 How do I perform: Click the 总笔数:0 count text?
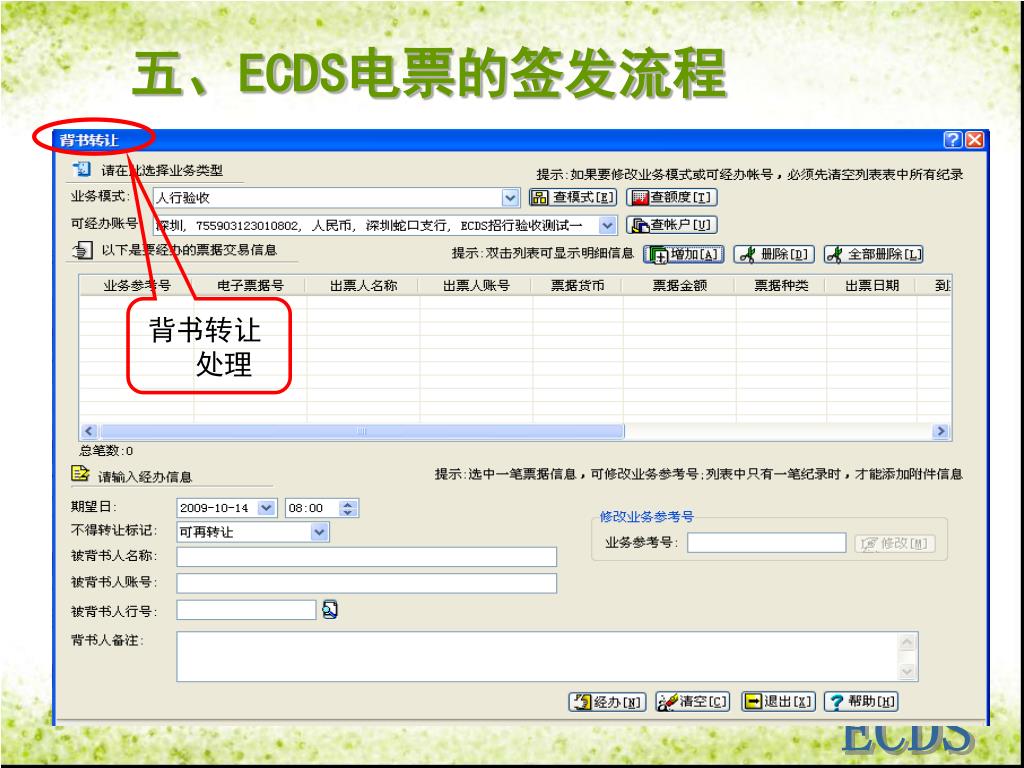[106, 451]
